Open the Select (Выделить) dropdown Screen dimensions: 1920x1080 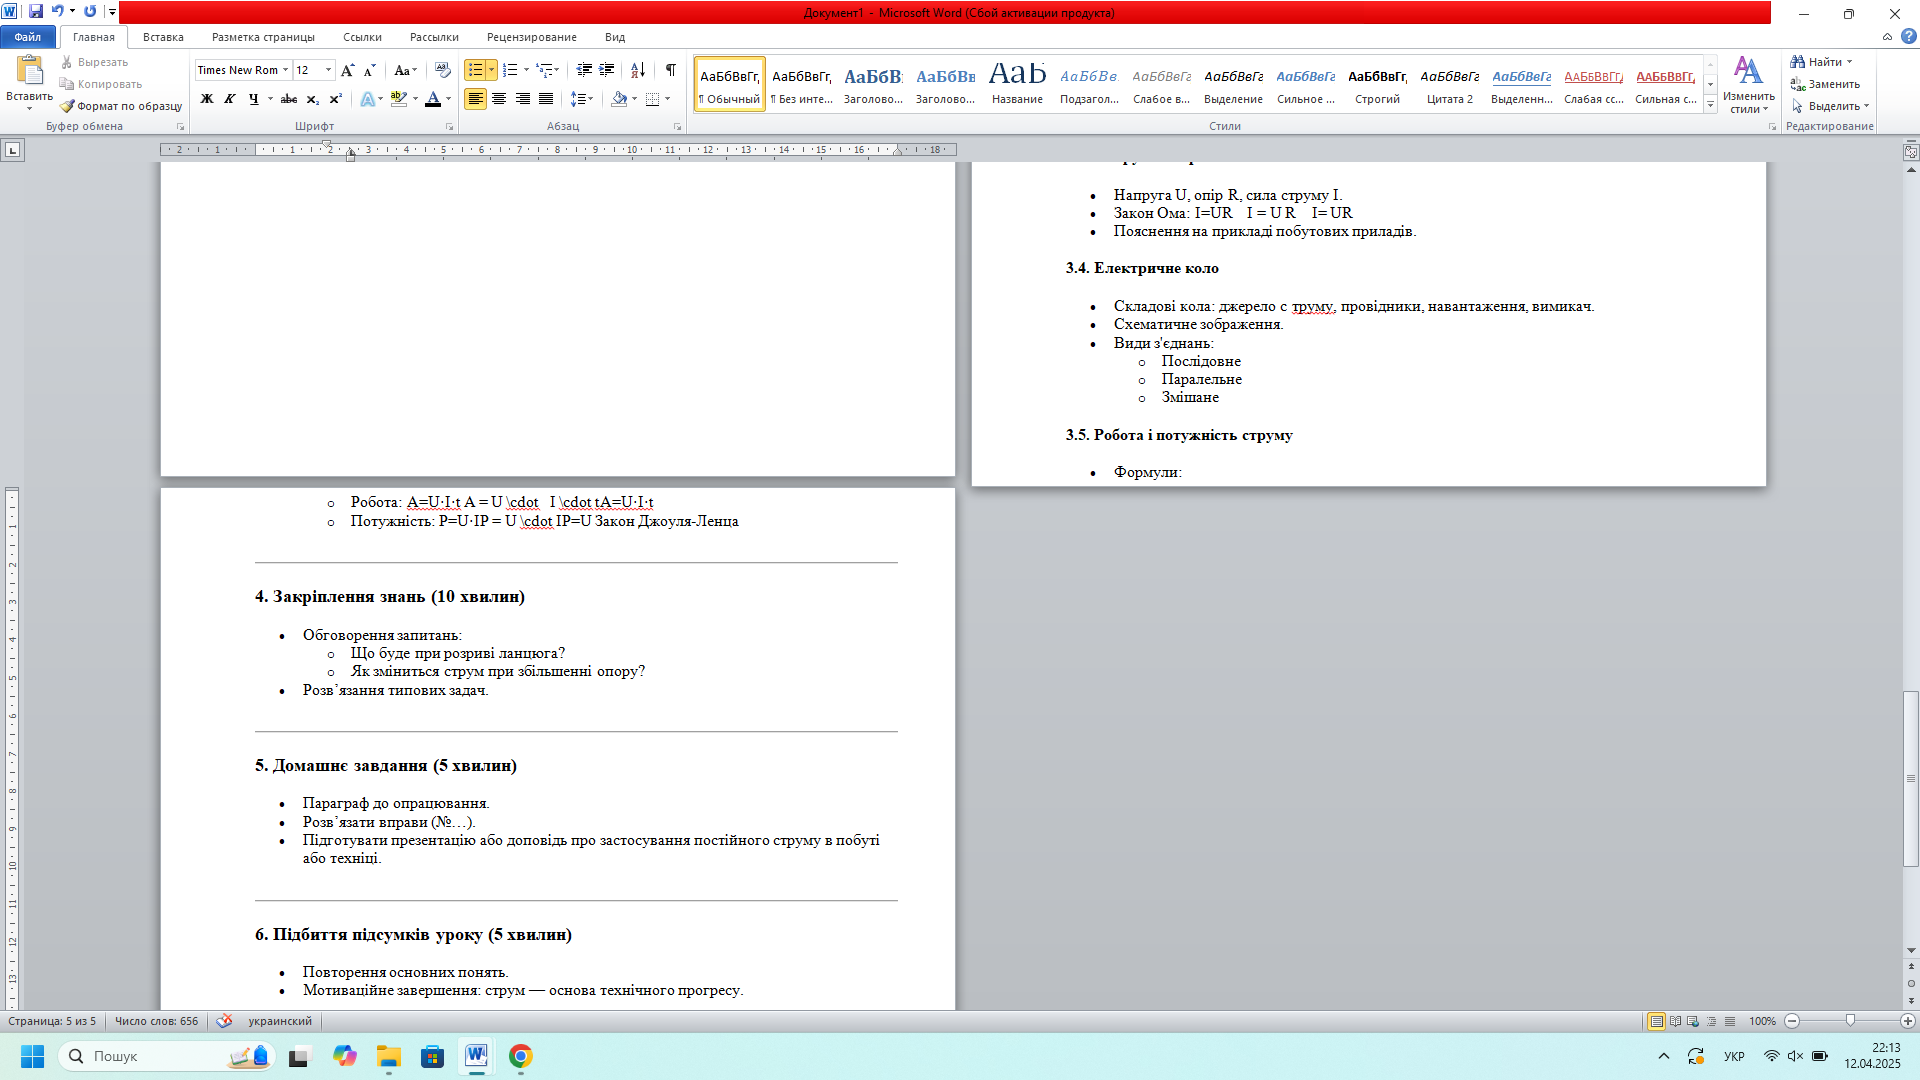coord(1830,106)
